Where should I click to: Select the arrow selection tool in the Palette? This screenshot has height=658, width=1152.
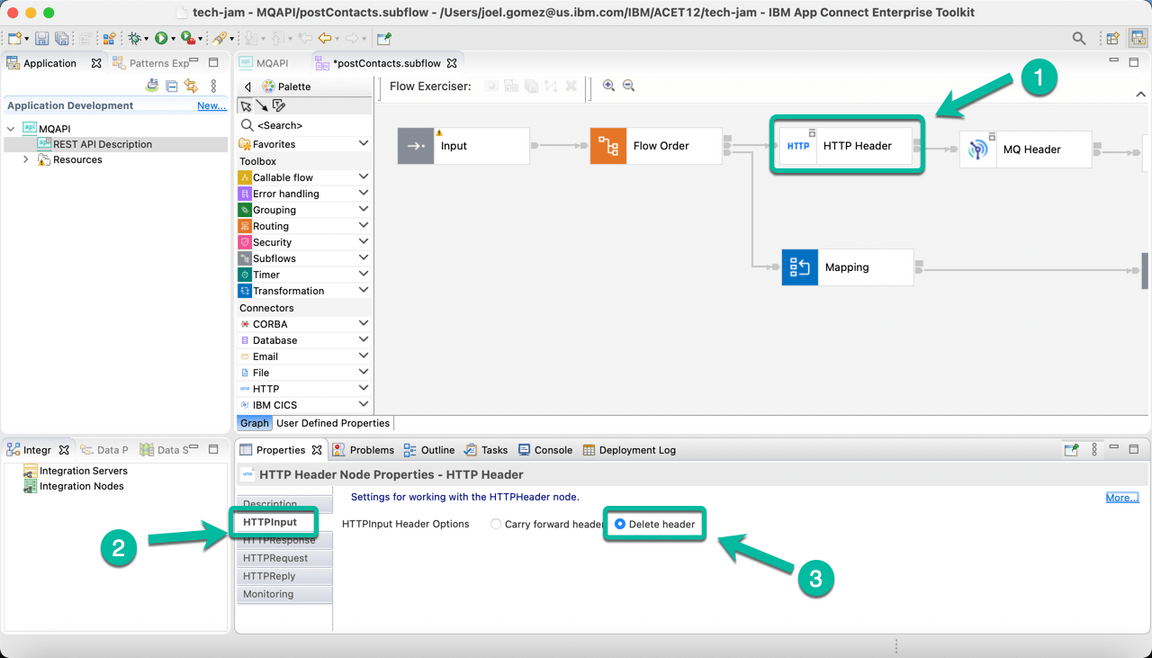(245, 105)
